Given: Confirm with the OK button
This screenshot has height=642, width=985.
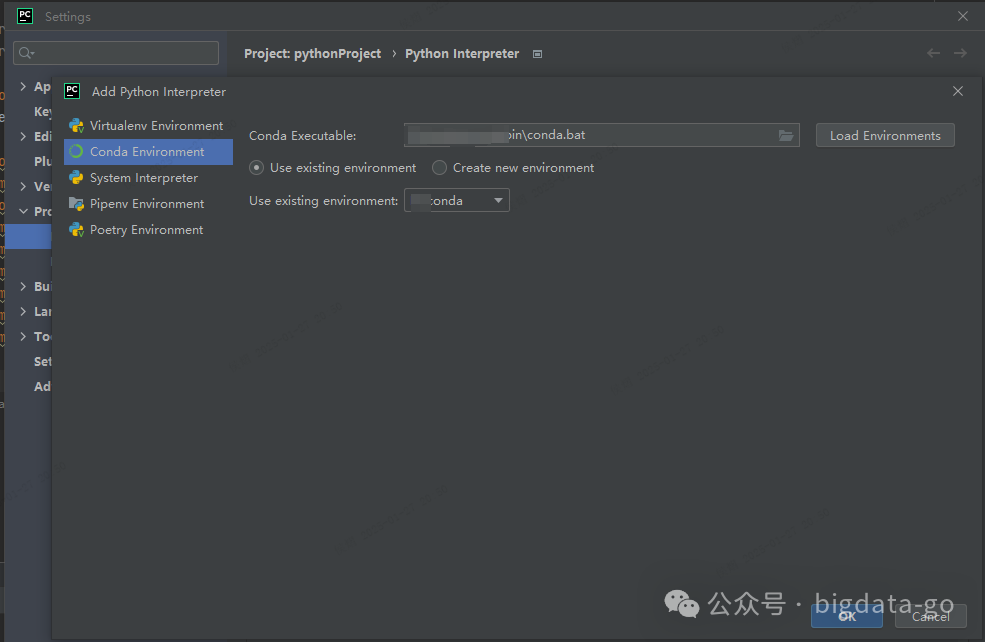Looking at the screenshot, I should [x=847, y=616].
